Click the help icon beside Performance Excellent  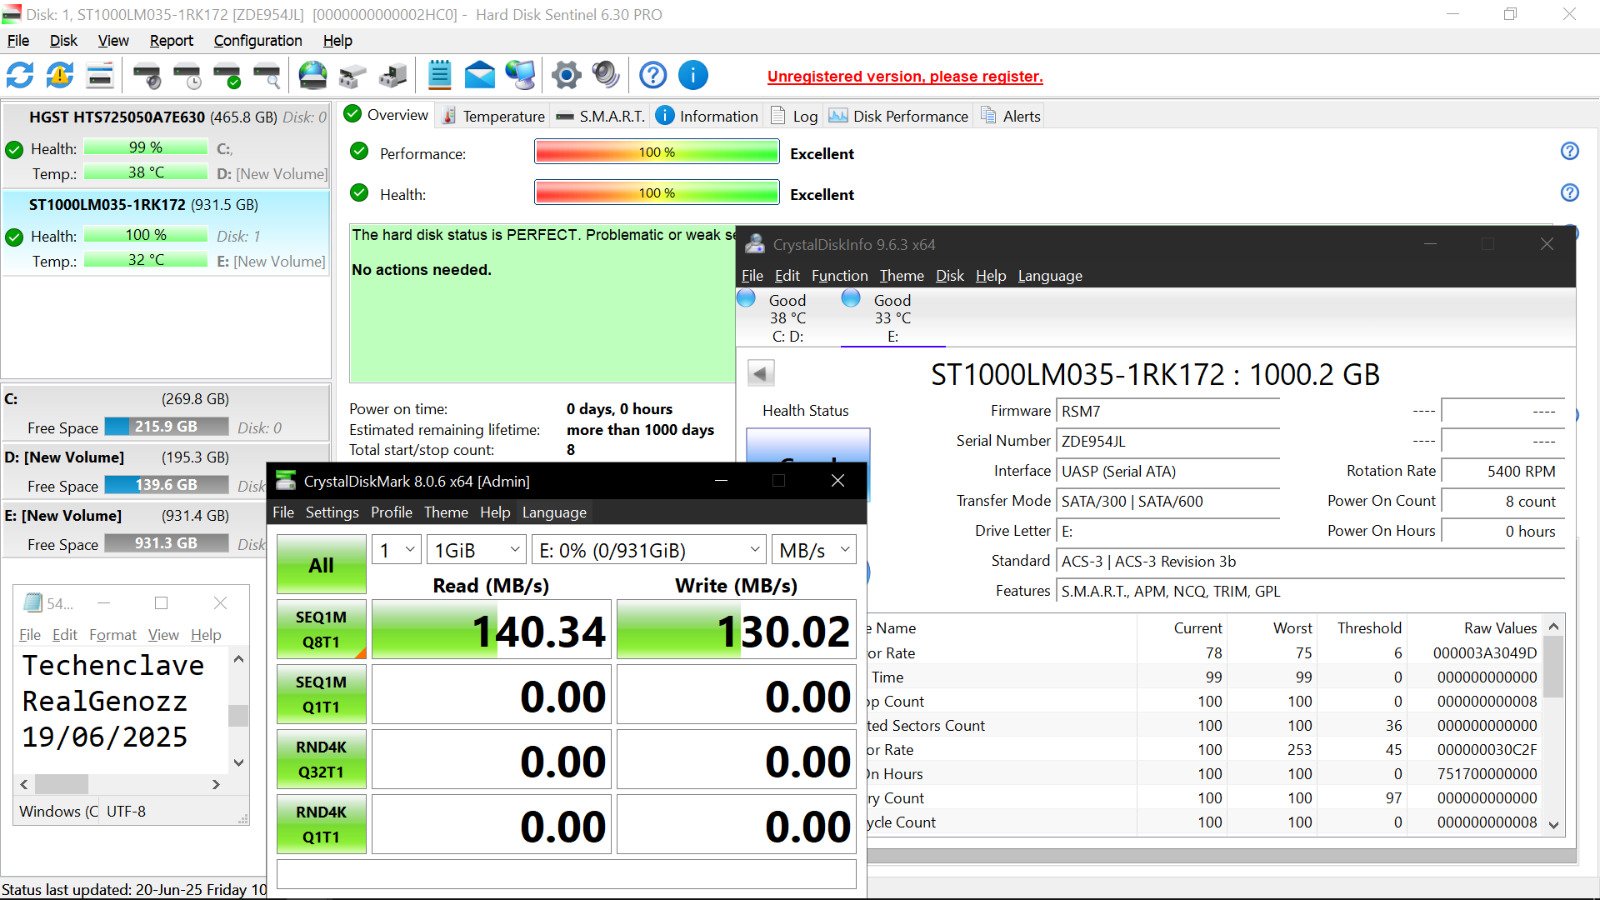click(x=1570, y=151)
